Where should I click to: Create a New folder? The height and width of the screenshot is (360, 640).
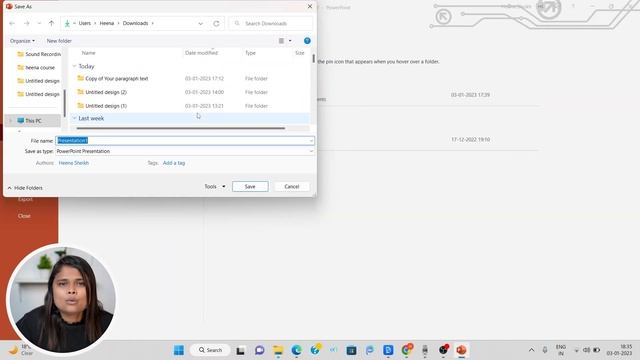[x=59, y=41]
